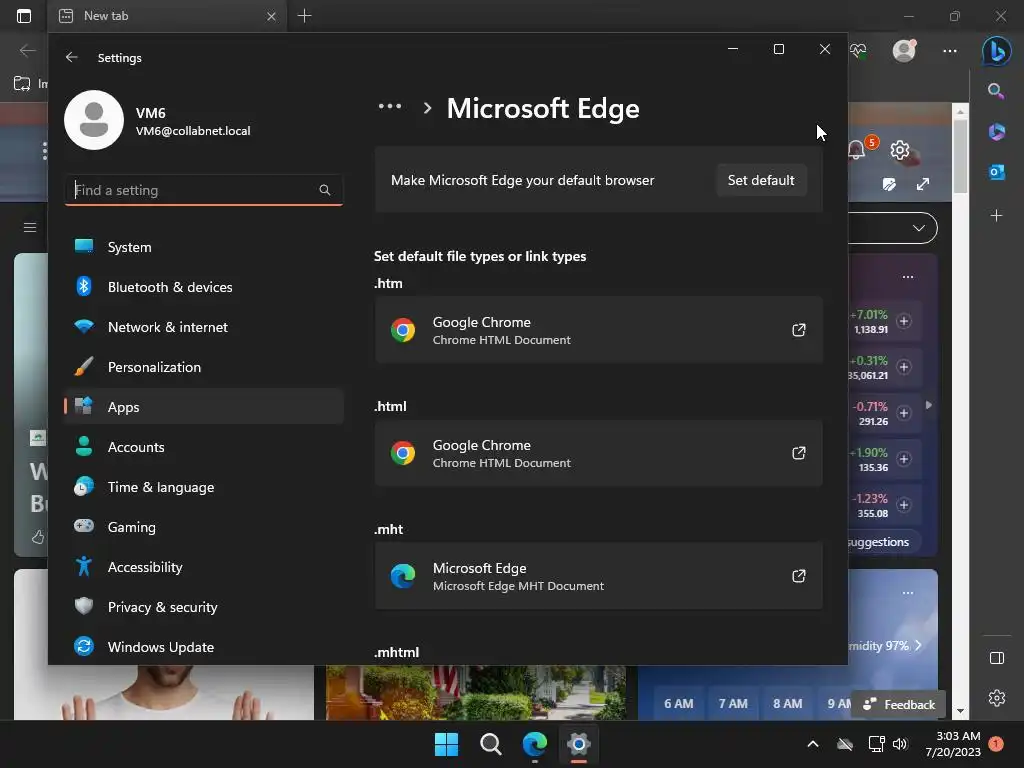Open Windows Update settings
This screenshot has height=768, width=1024.
coord(204,647)
